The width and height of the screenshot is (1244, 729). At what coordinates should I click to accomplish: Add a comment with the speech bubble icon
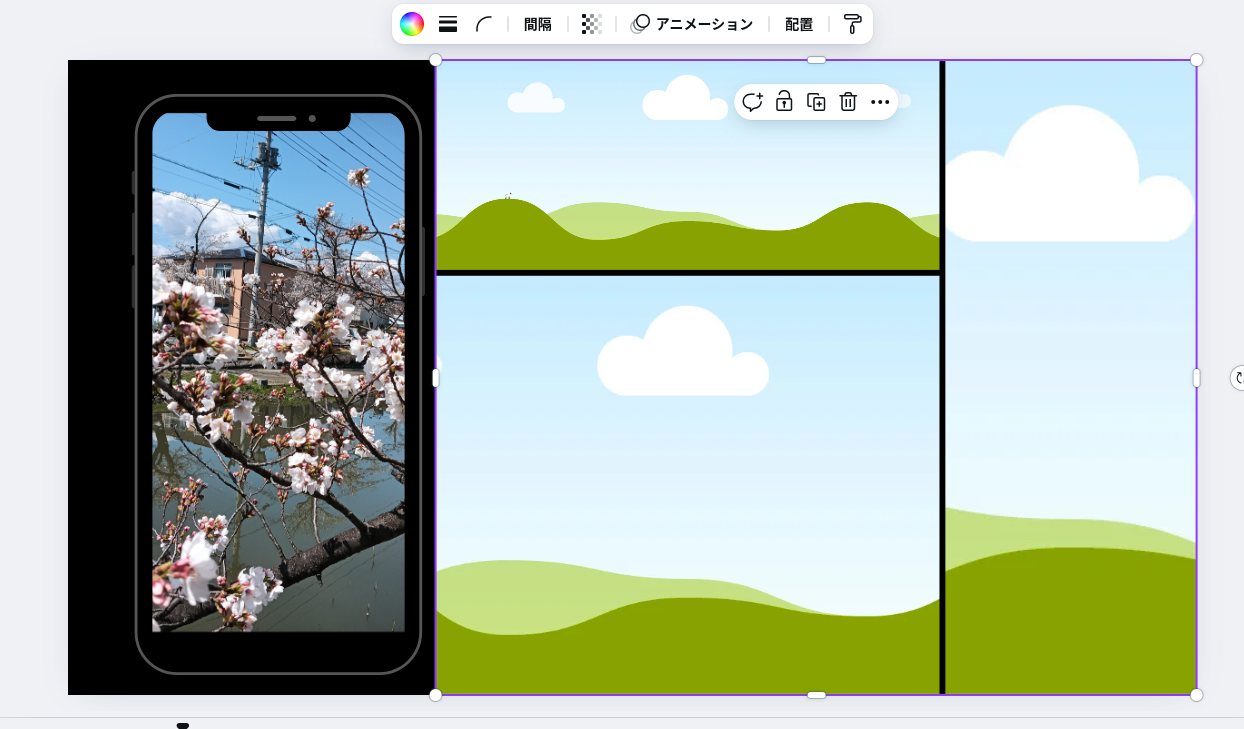(x=752, y=102)
